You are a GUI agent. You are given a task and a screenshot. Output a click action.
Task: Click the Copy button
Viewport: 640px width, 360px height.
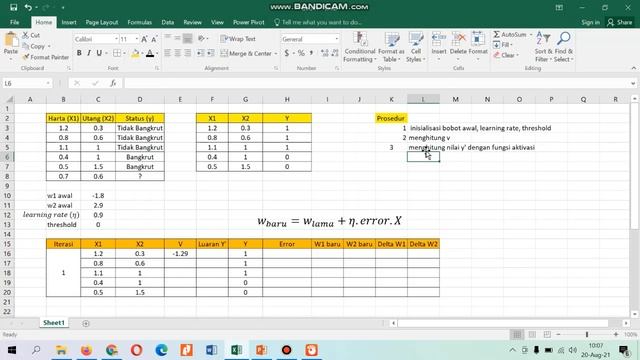tap(34, 46)
